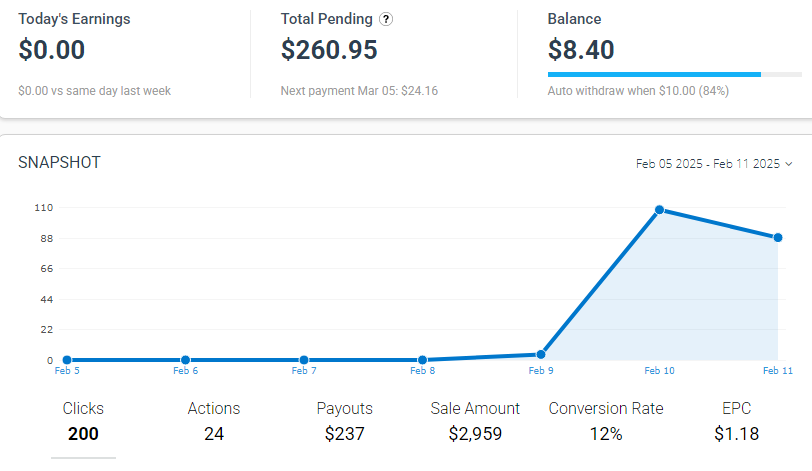Click the Balance auto-withdraw progress bar
The height and width of the screenshot is (471, 812).
675,74
